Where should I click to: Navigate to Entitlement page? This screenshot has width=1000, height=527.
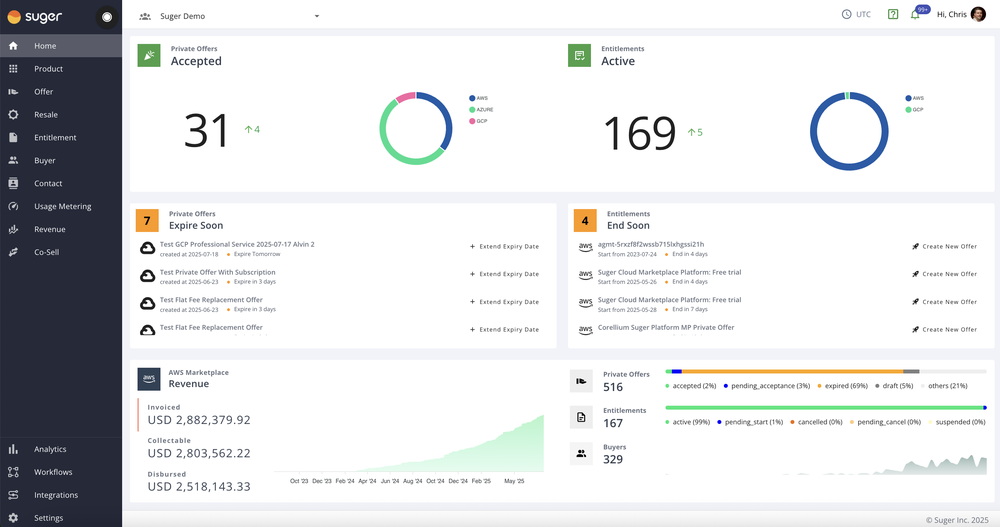[x=61, y=138]
